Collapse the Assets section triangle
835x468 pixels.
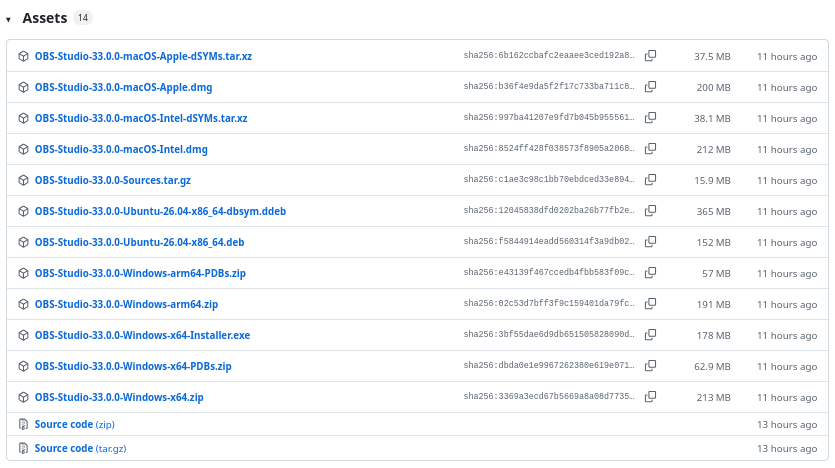(x=9, y=20)
